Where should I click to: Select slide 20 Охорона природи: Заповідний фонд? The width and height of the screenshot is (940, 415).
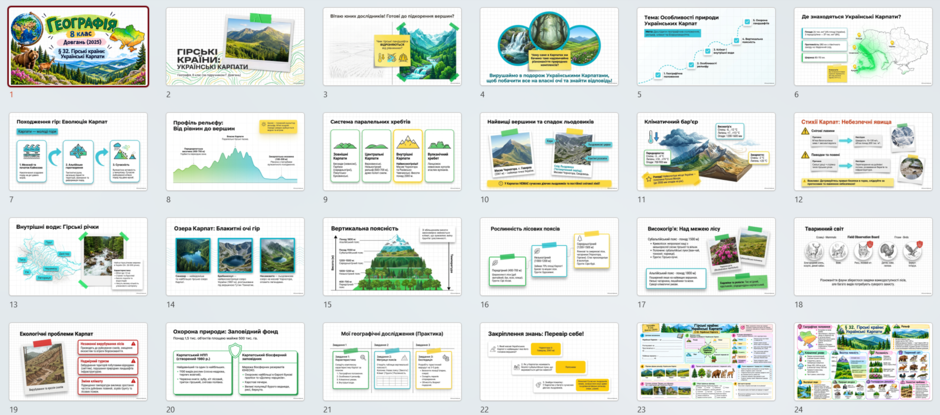click(235, 362)
